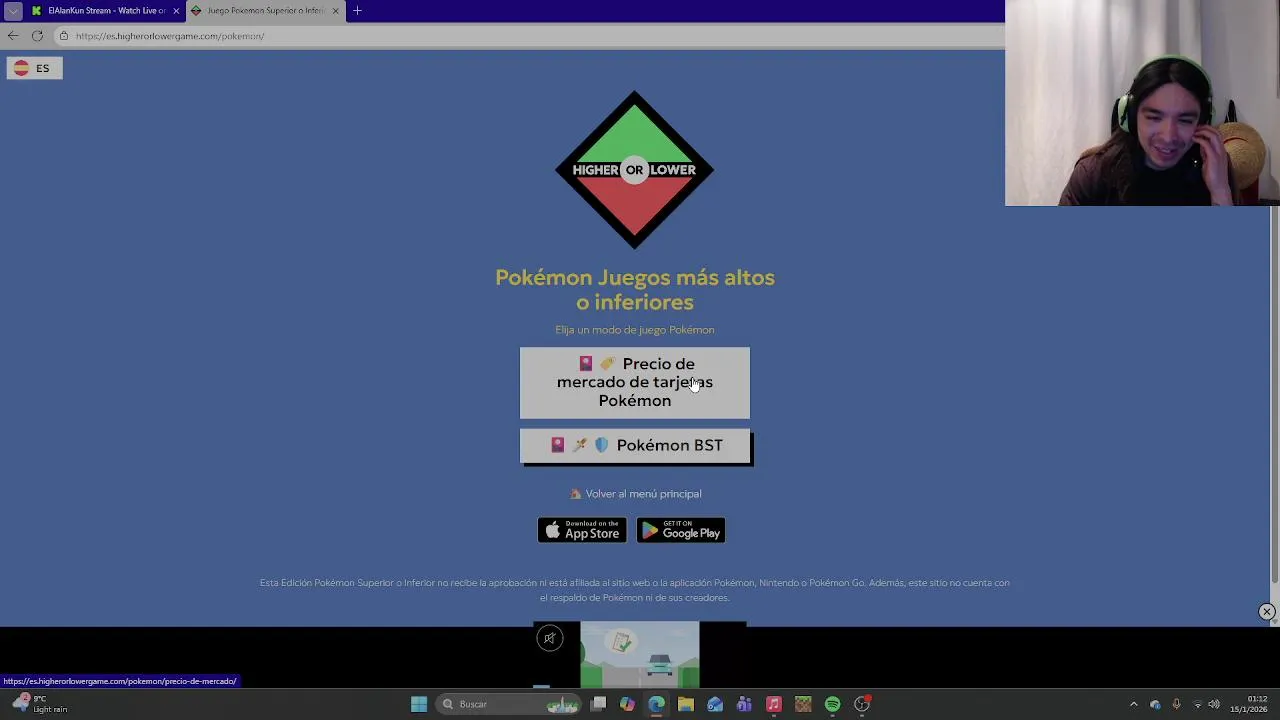Select the Juego Pokemon Superior o Inferior tab

click(x=265, y=11)
